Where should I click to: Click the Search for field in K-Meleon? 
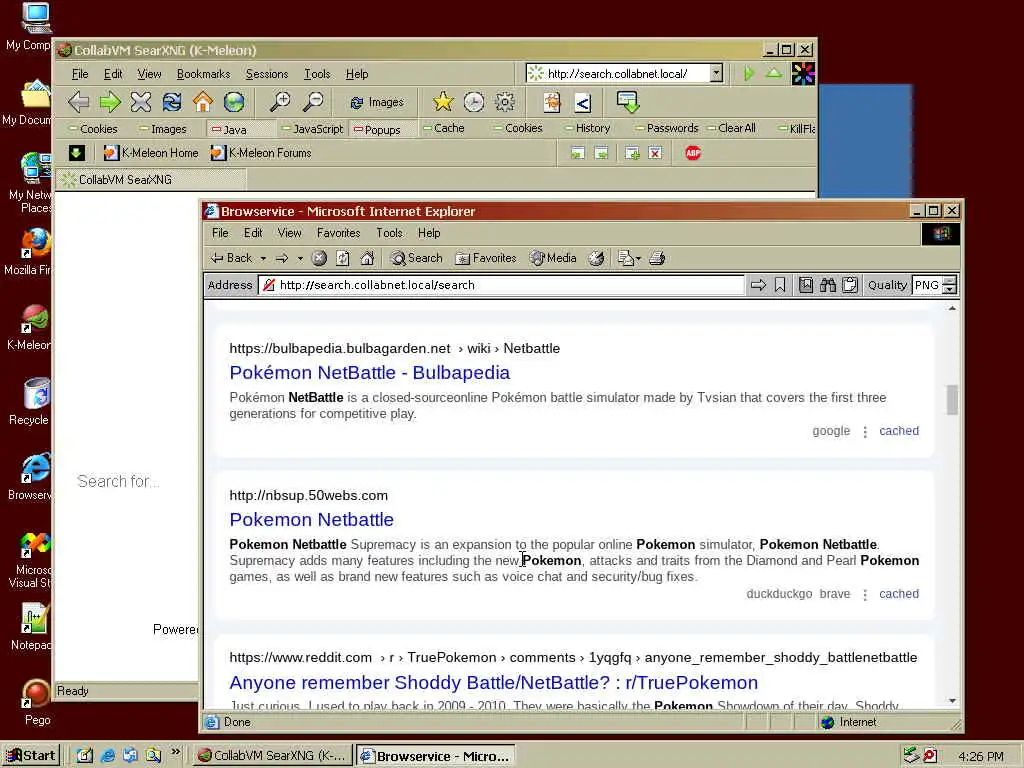tap(118, 481)
